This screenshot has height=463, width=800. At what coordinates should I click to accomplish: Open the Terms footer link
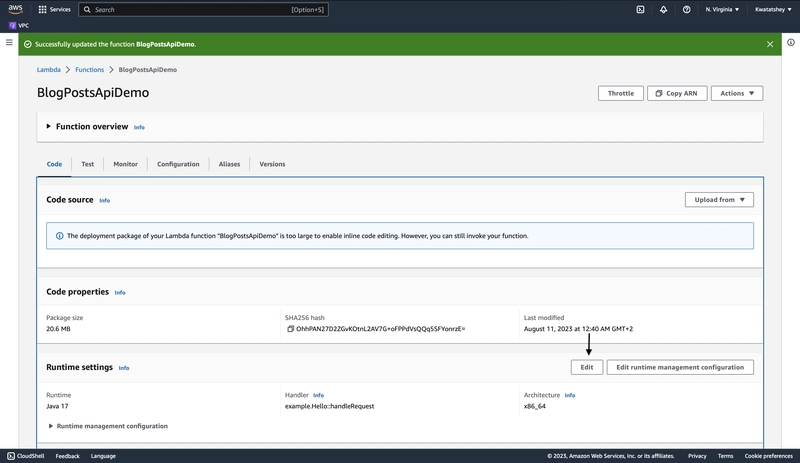point(725,456)
